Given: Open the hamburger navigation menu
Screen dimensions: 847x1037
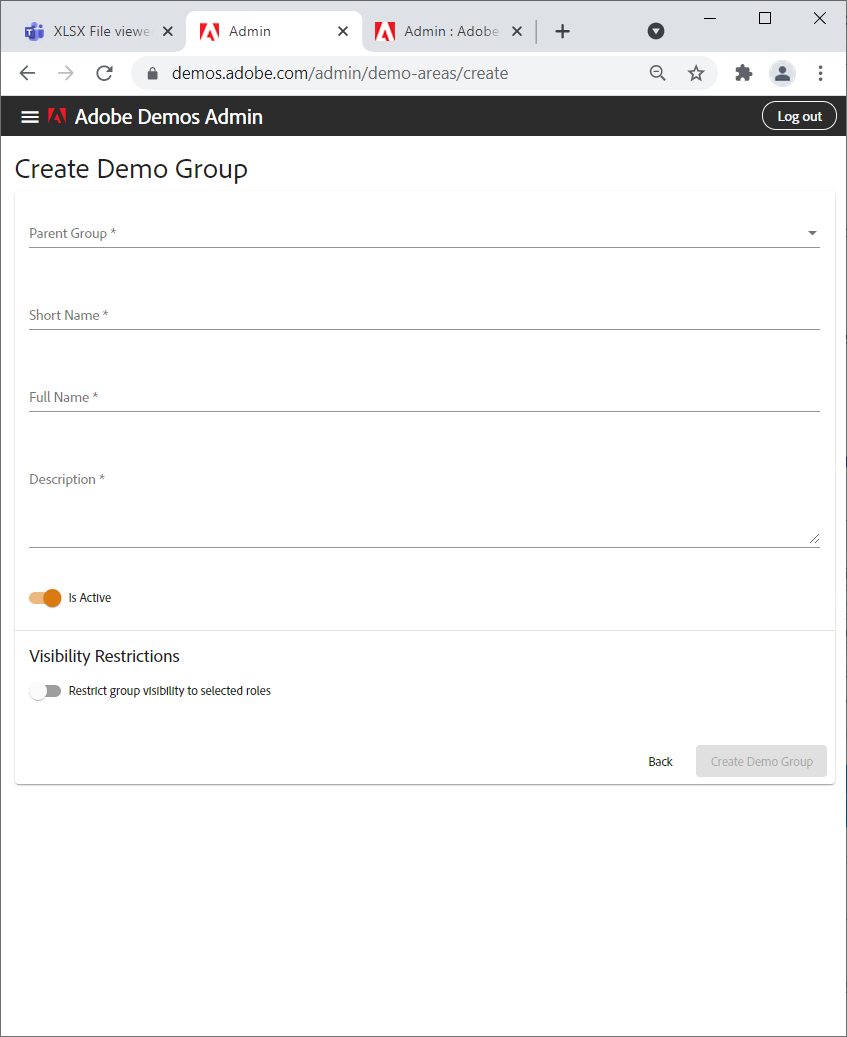Looking at the screenshot, I should 30,117.
